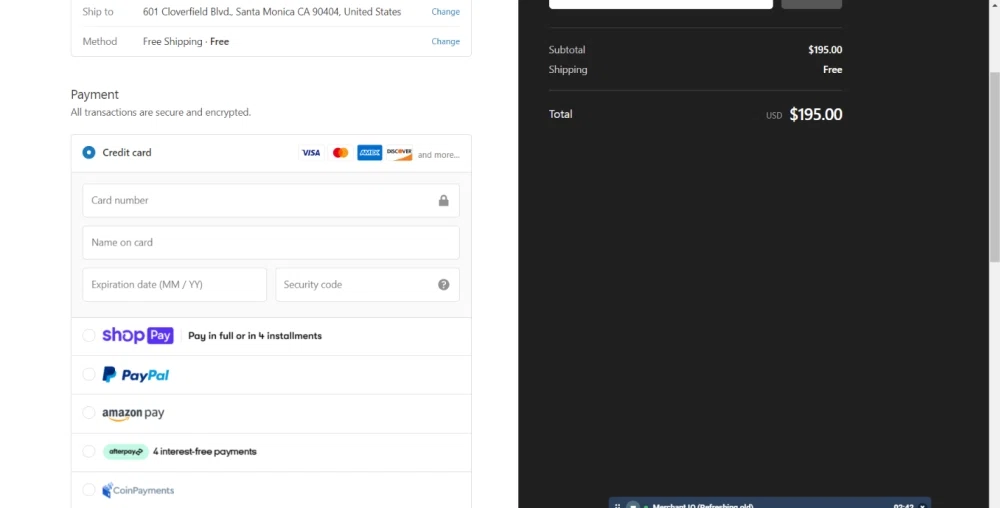Click the Expiration date field
This screenshot has height=508, width=1000.
(174, 285)
